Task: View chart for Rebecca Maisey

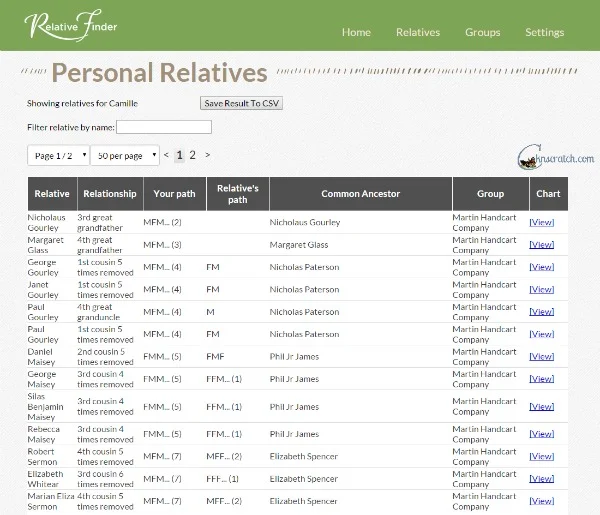Action: click(541, 434)
